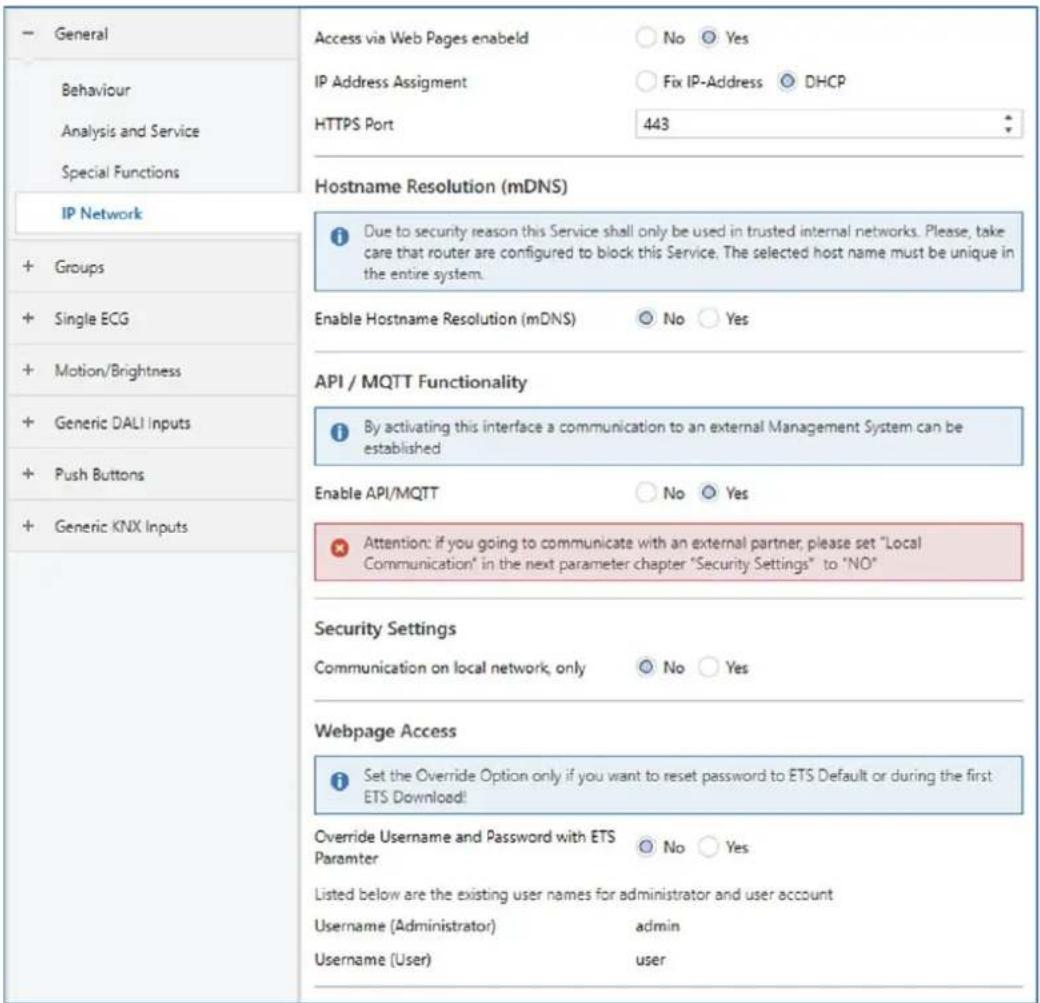Select the Groups tree heading
Viewport: 1040px width, 1003px height.
coord(79,267)
